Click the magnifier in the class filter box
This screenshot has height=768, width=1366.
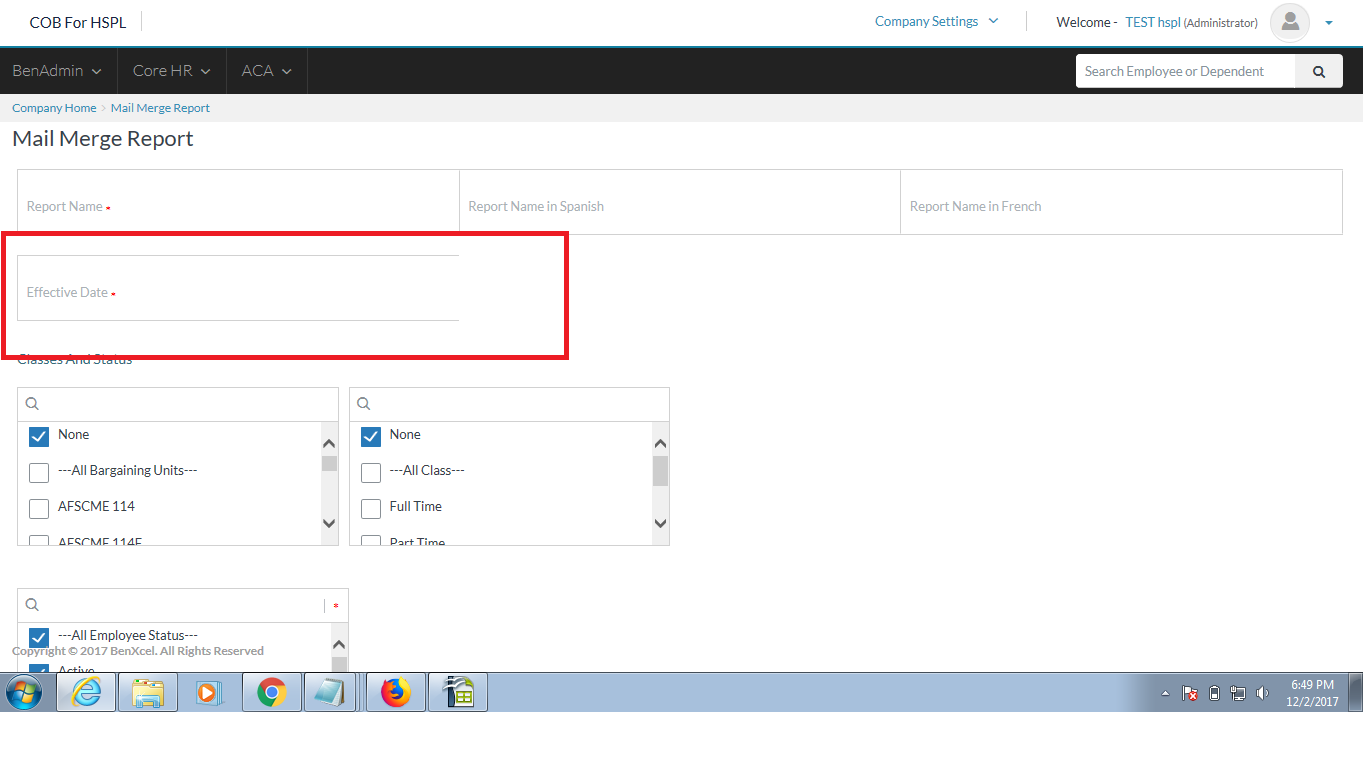(362, 402)
